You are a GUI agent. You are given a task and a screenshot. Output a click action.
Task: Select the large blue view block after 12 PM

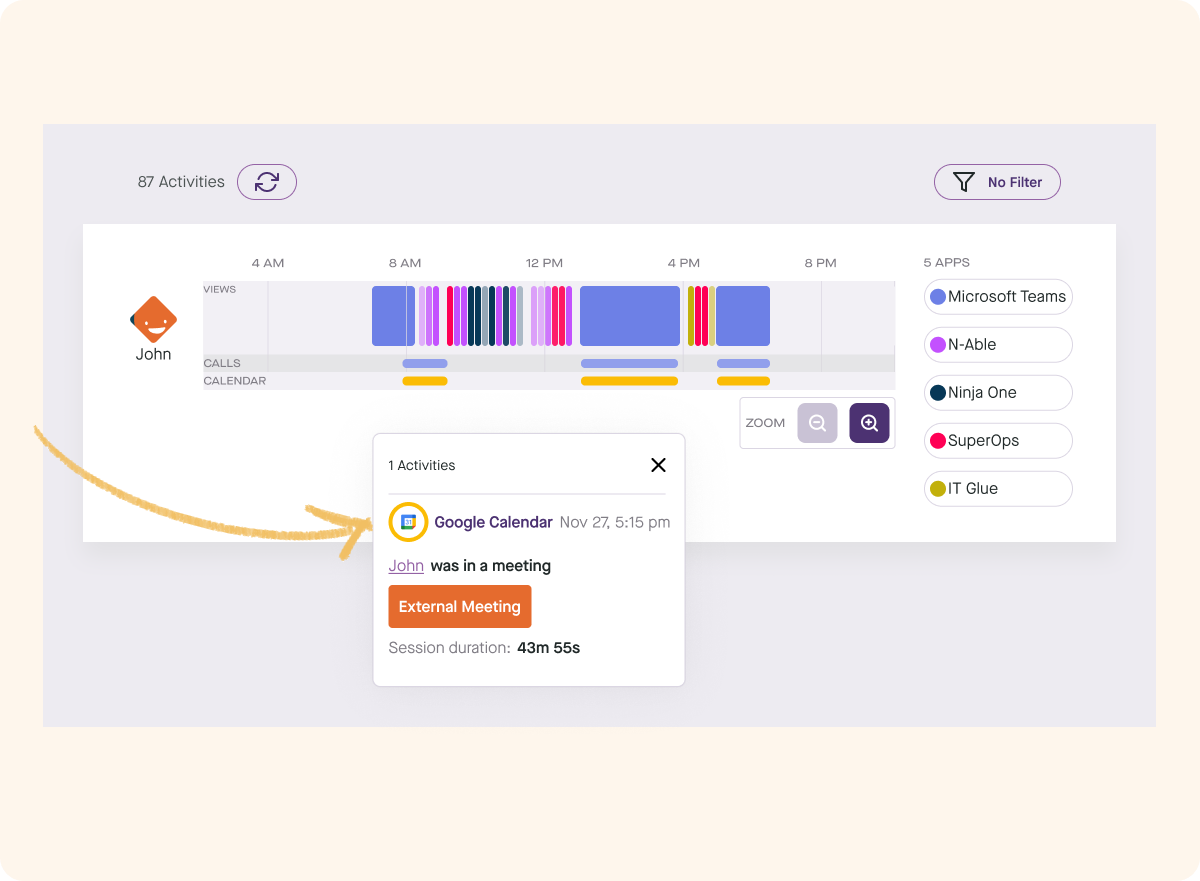[630, 316]
